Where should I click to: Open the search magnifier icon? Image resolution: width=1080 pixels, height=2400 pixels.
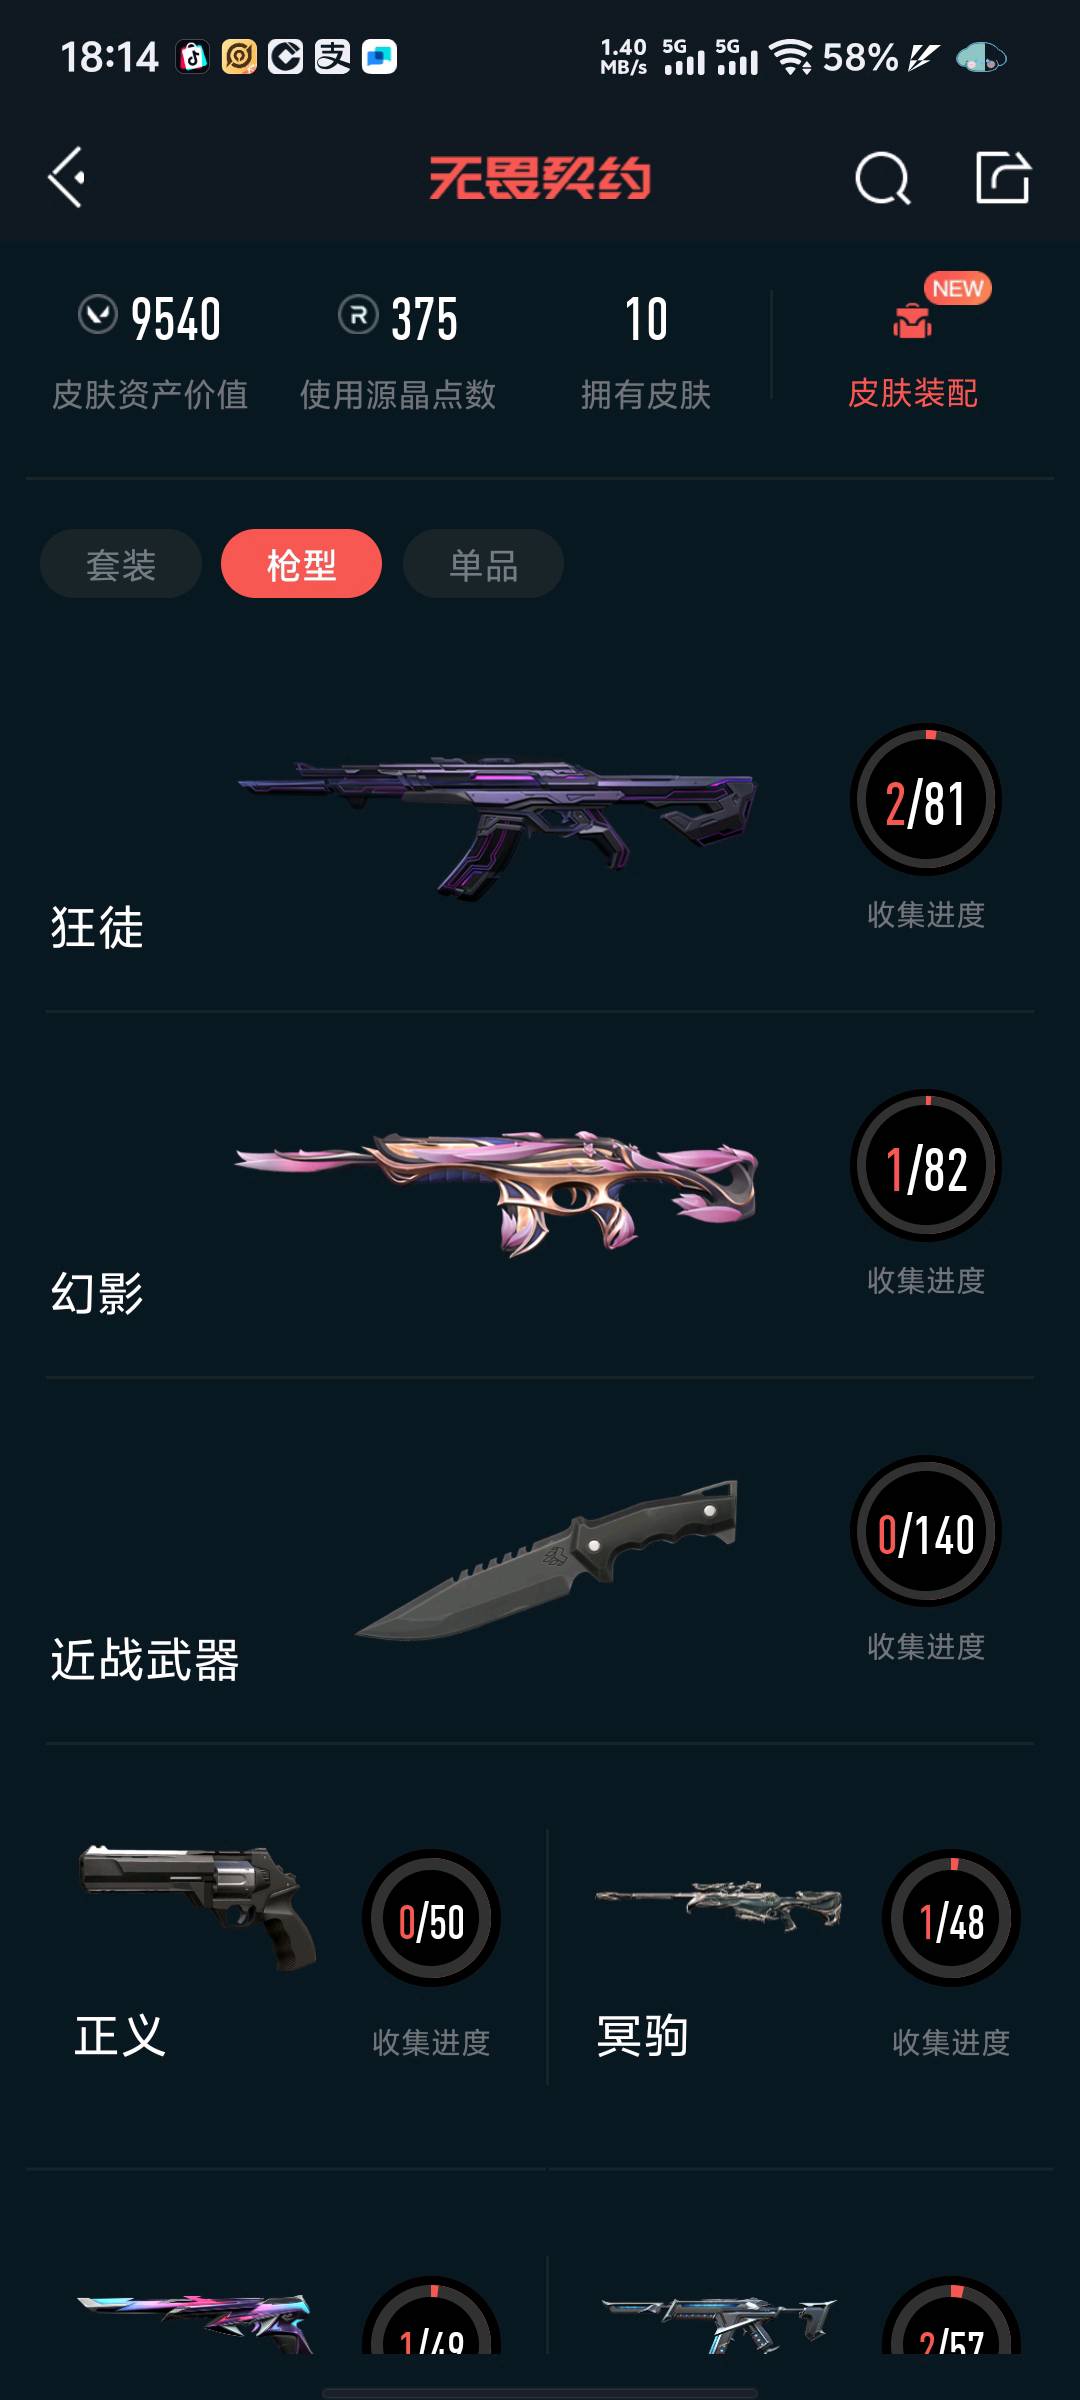point(883,179)
